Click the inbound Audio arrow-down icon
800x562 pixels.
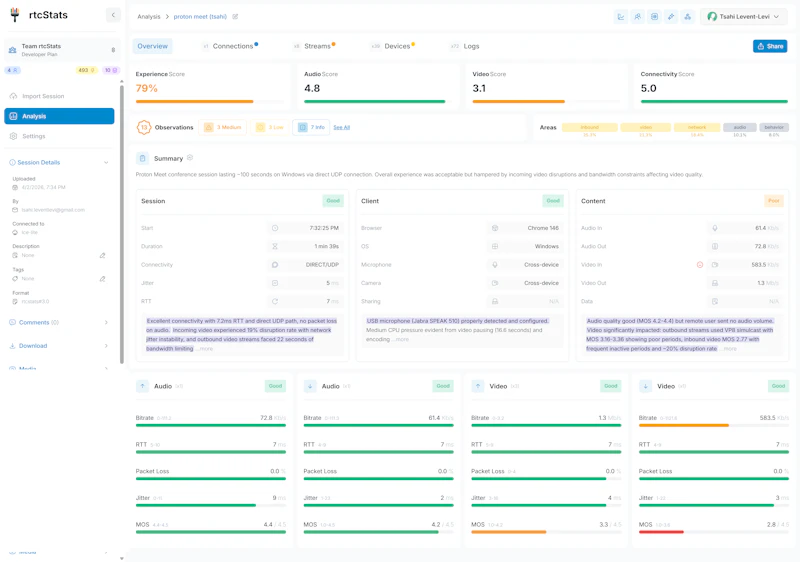[x=310, y=386]
